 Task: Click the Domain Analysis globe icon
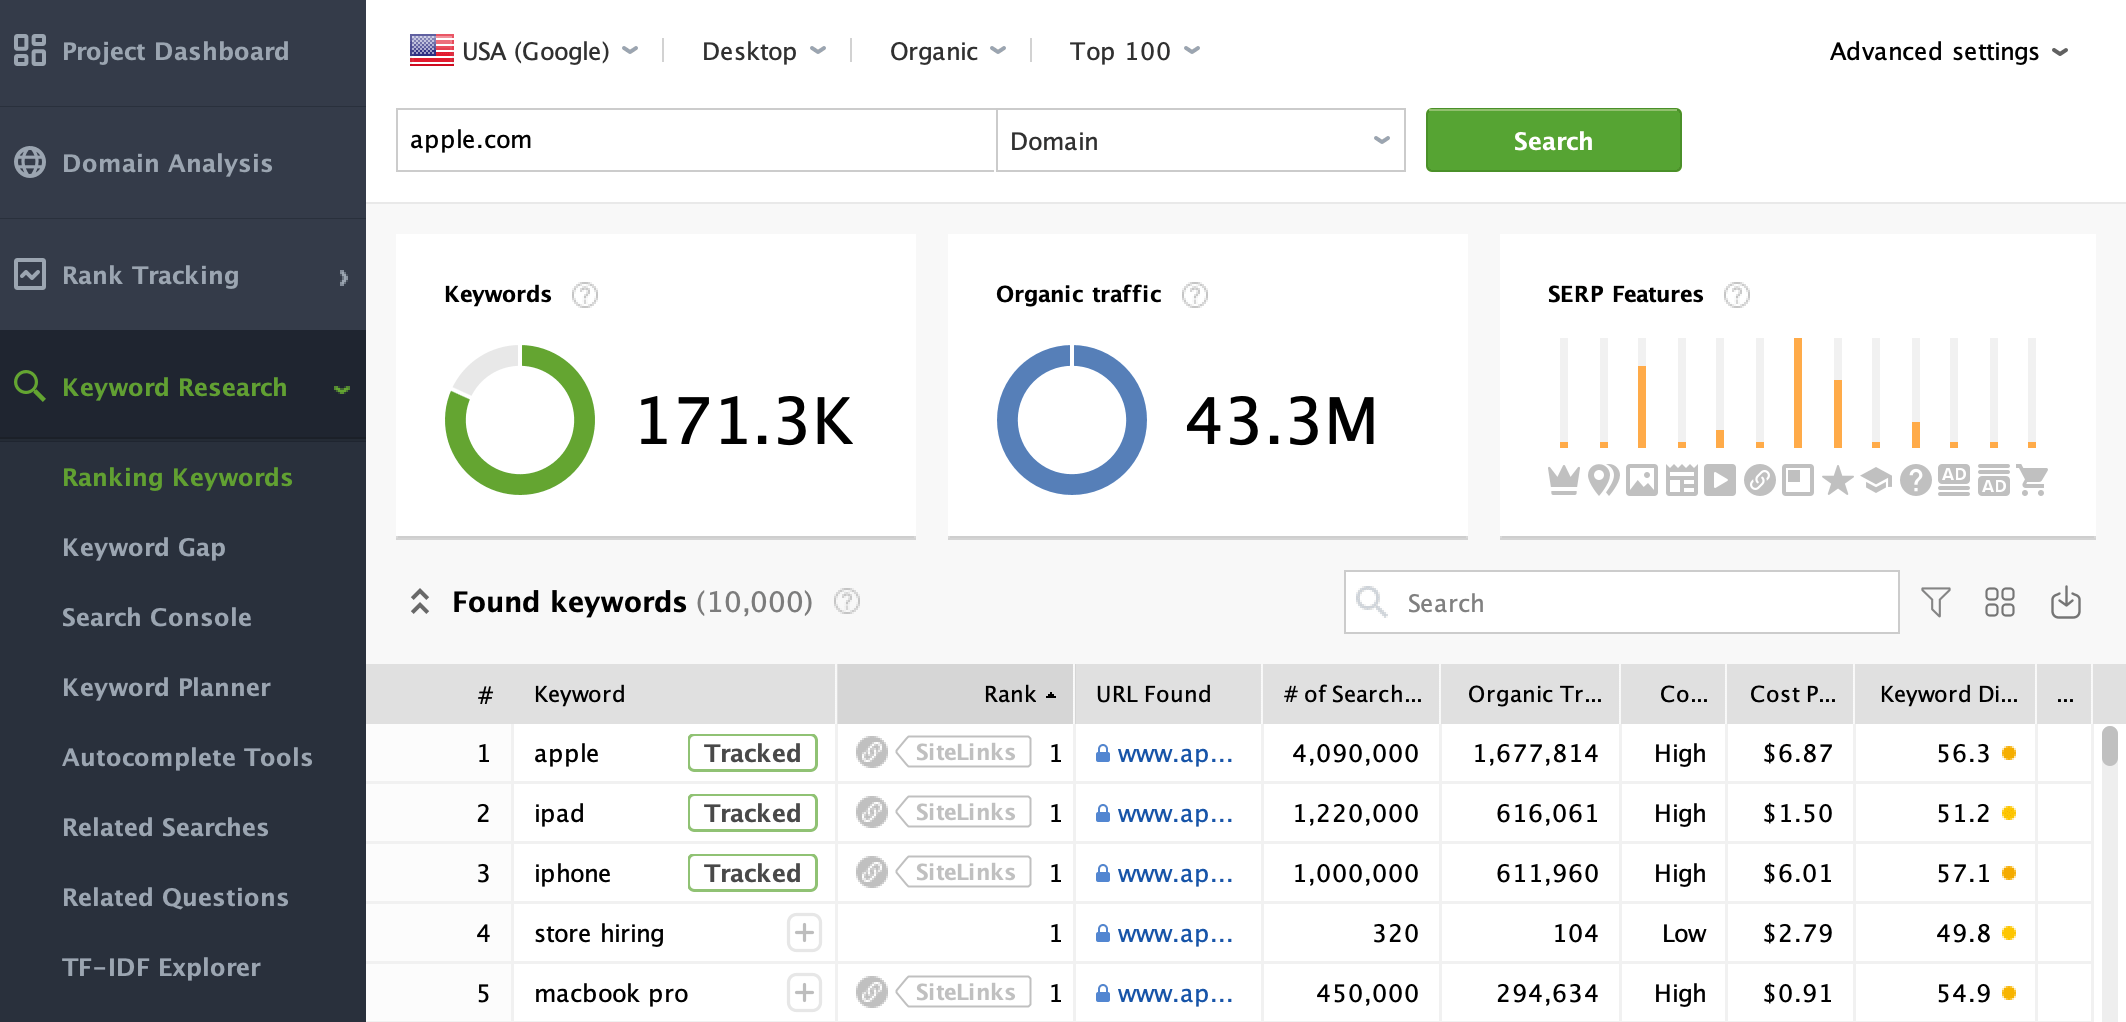click(30, 162)
